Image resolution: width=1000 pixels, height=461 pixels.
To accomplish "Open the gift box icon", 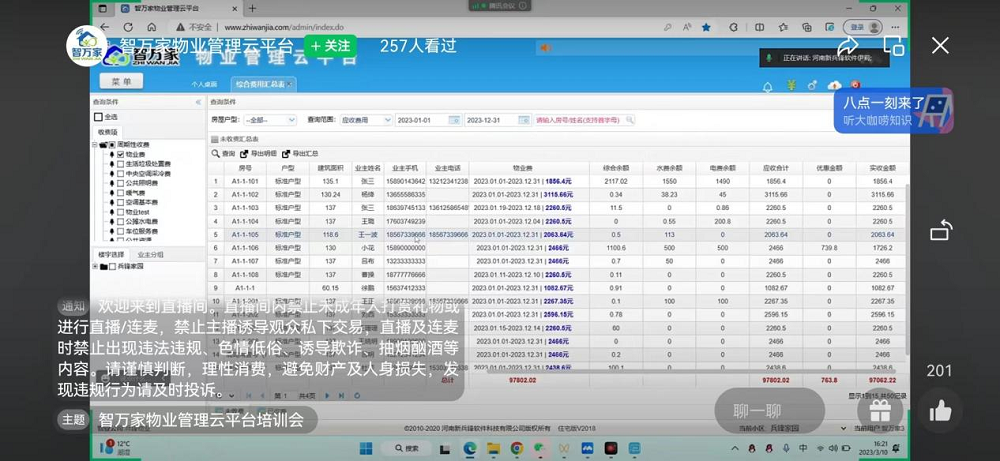I will (x=879, y=411).
